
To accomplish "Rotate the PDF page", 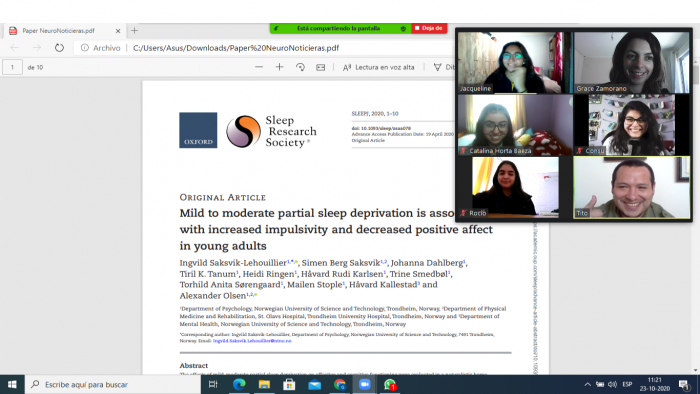I will [300, 67].
